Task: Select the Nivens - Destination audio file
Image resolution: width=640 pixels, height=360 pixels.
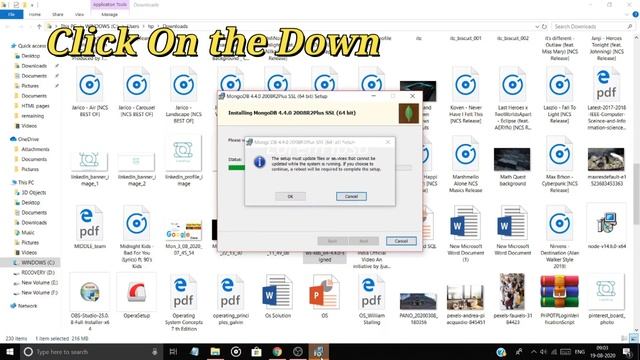Action: click(560, 238)
